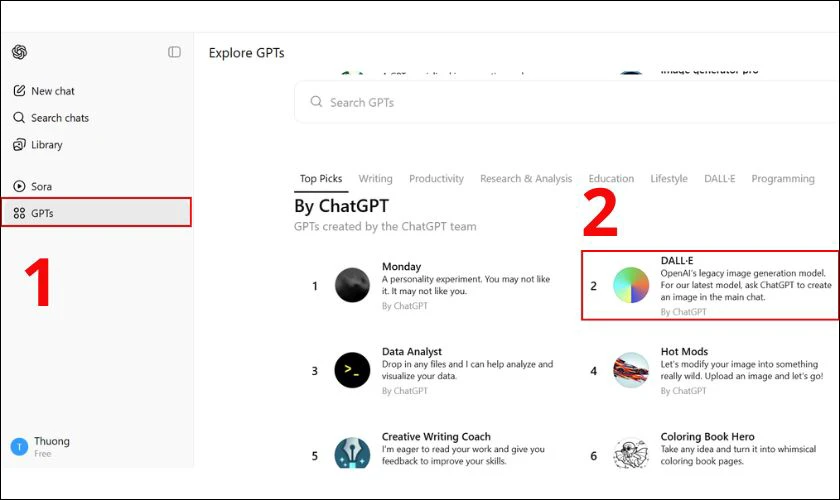840x500 pixels.
Task: Switch to the Research & Analysis tab
Action: pos(526,178)
